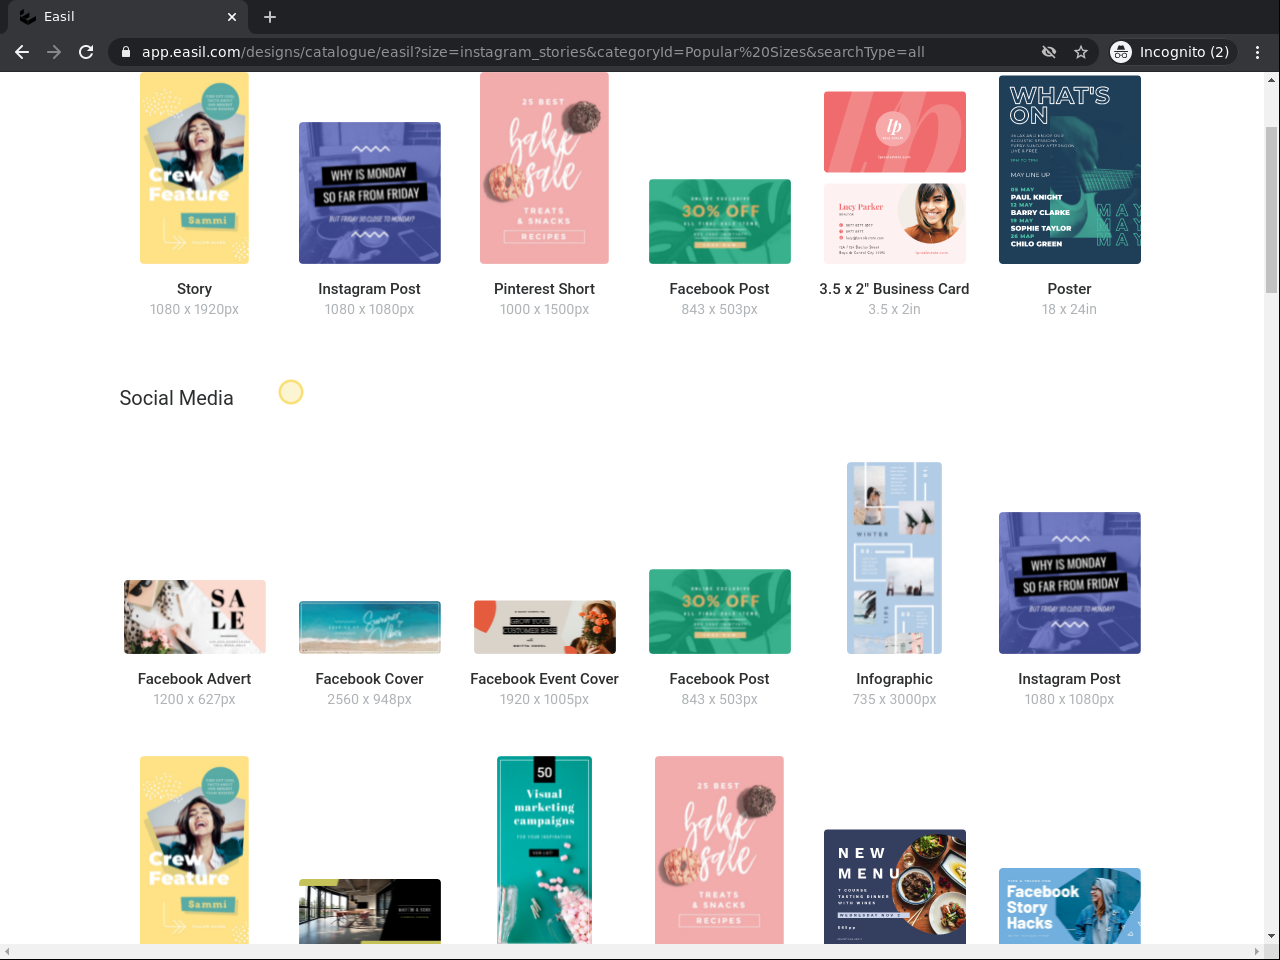Click the vertical scrollbar up arrow
This screenshot has height=960, width=1280.
pyautogui.click(x=1272, y=79)
